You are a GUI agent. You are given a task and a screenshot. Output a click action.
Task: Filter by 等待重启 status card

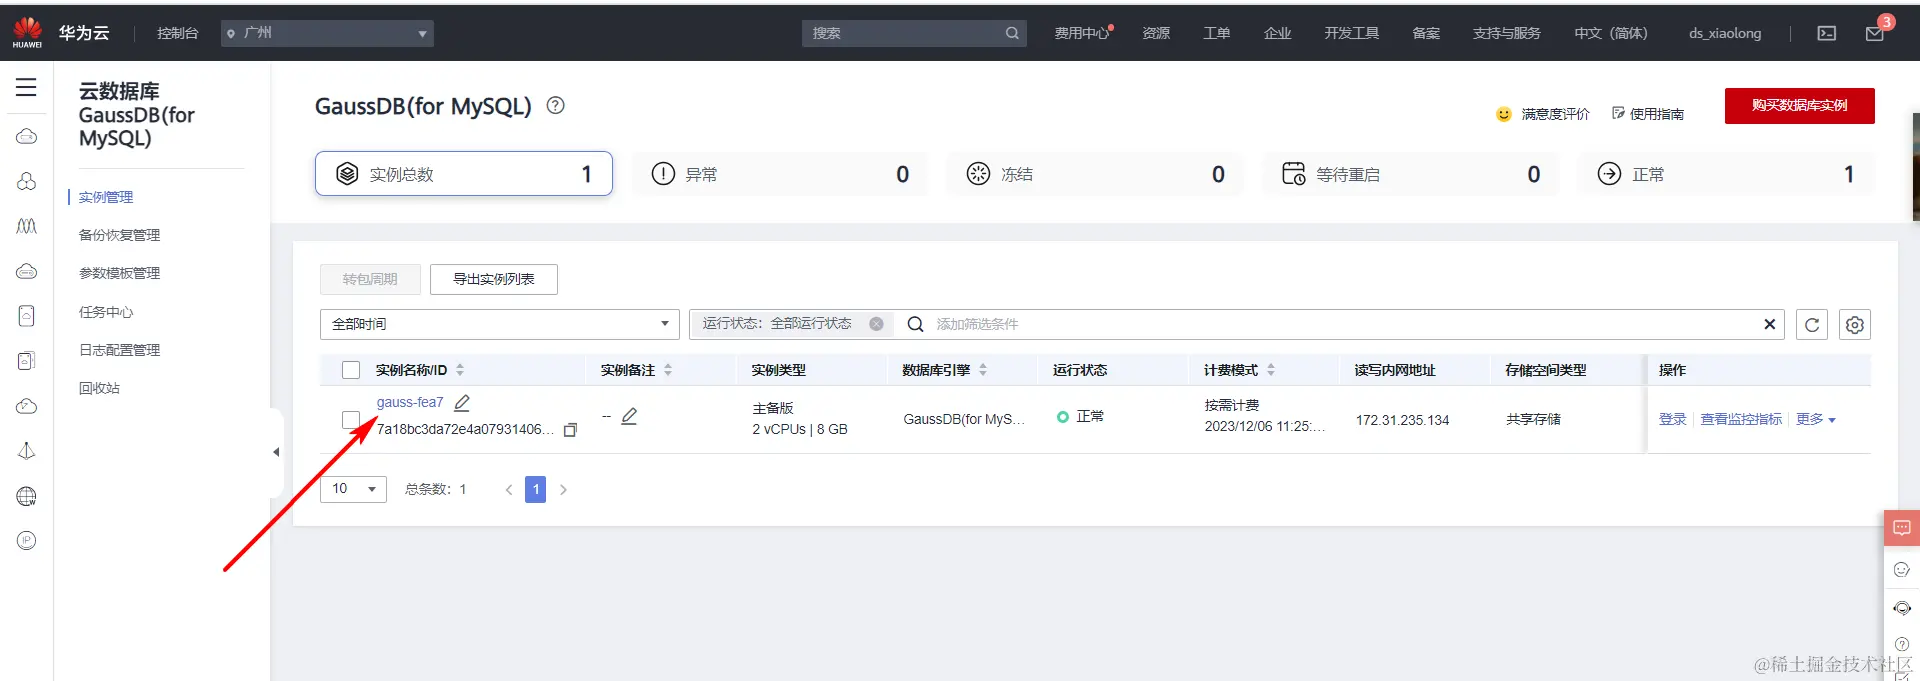(1410, 174)
